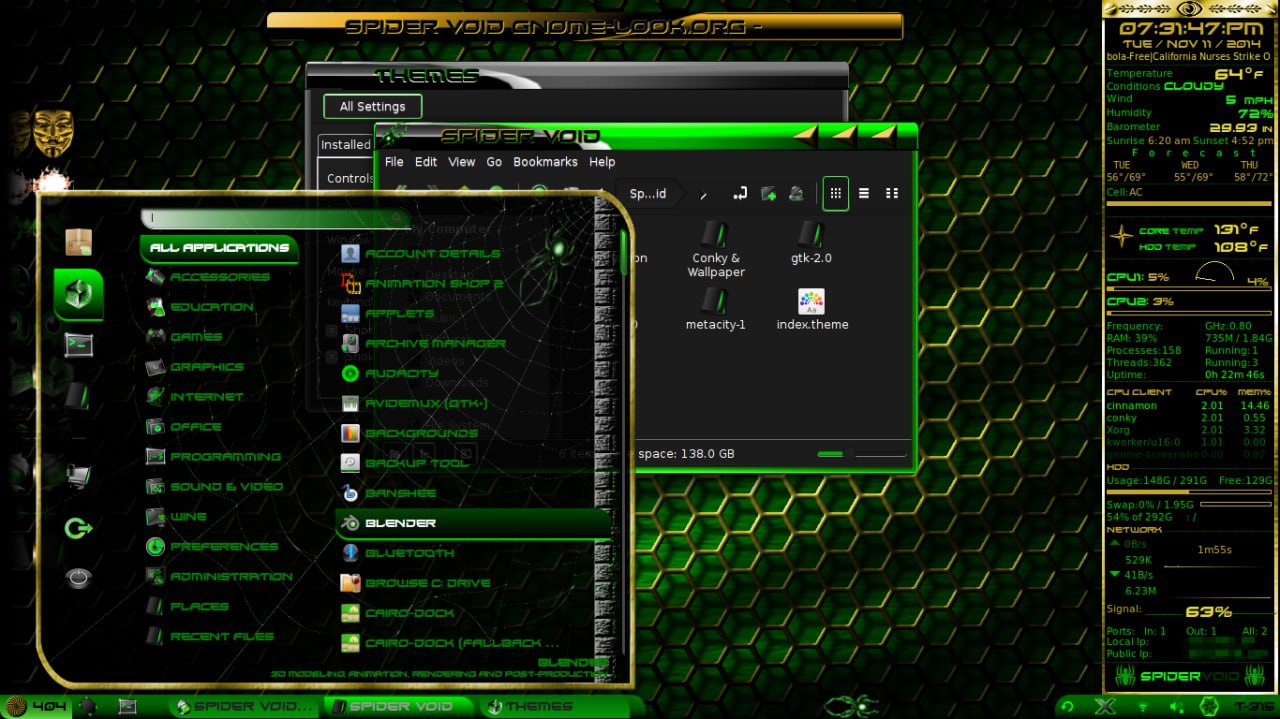Open the metacity-1 folder
This screenshot has height=719, width=1280.
click(x=715, y=309)
